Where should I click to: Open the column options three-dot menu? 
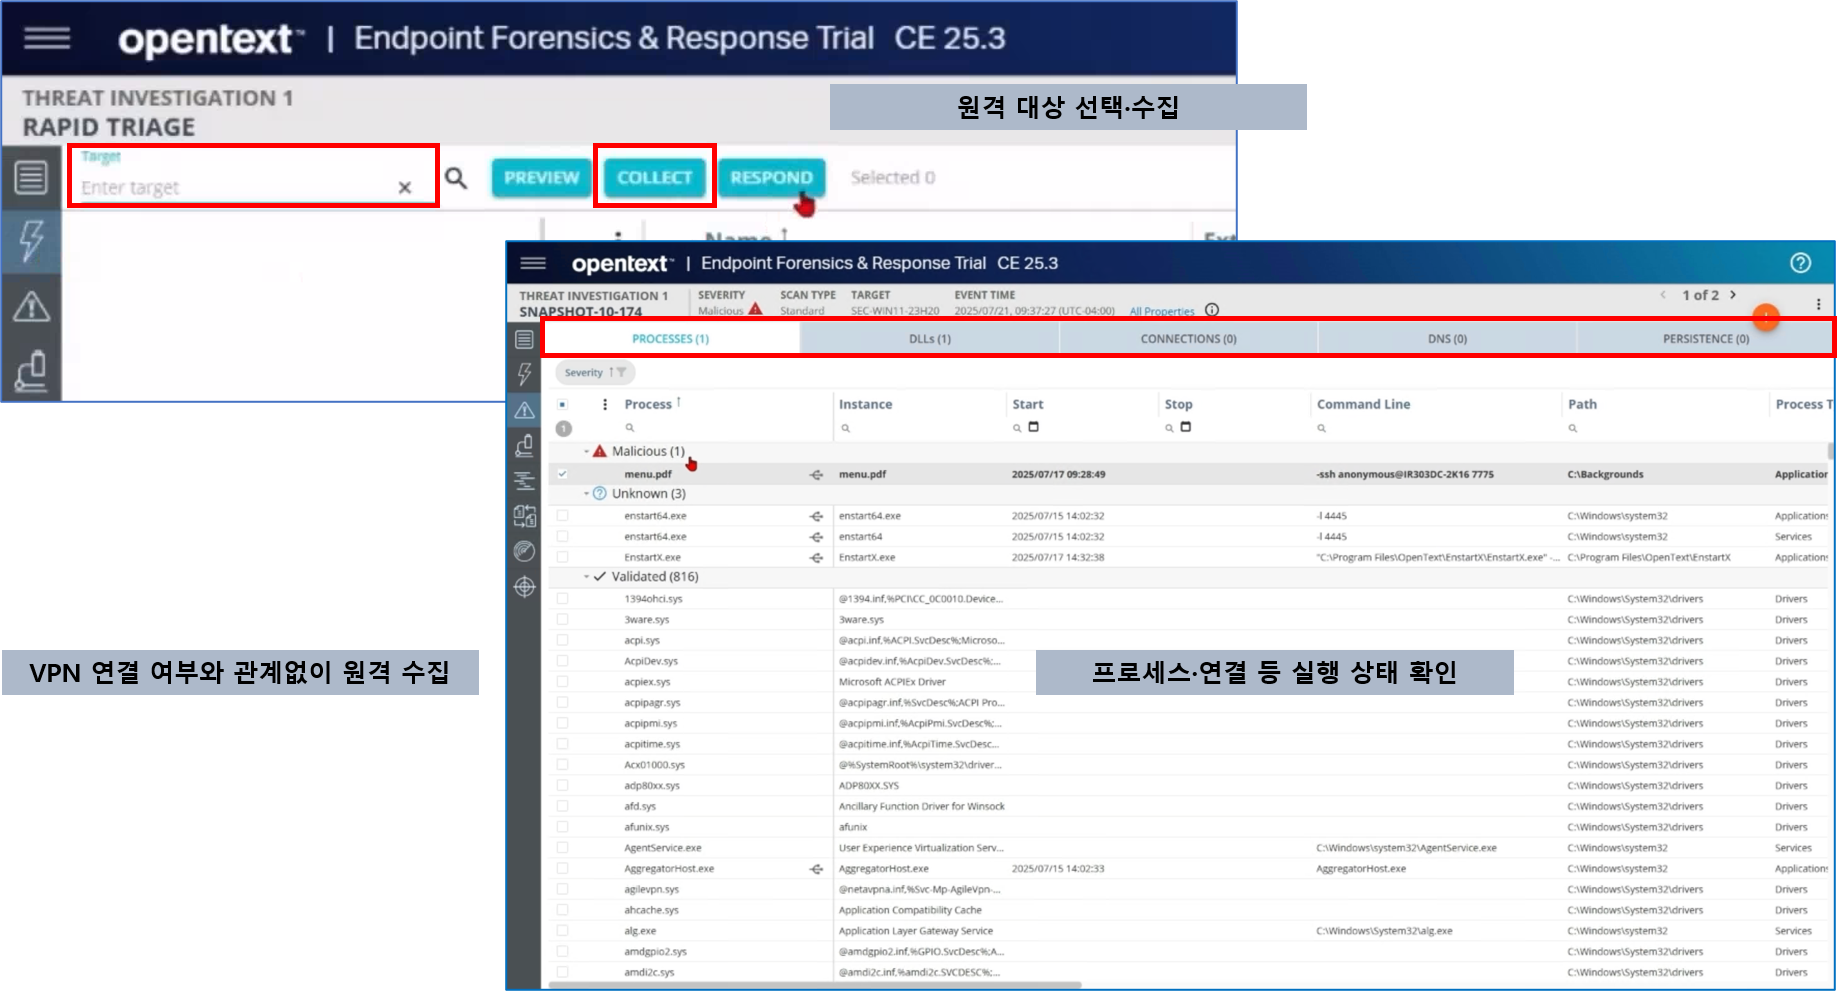604,404
